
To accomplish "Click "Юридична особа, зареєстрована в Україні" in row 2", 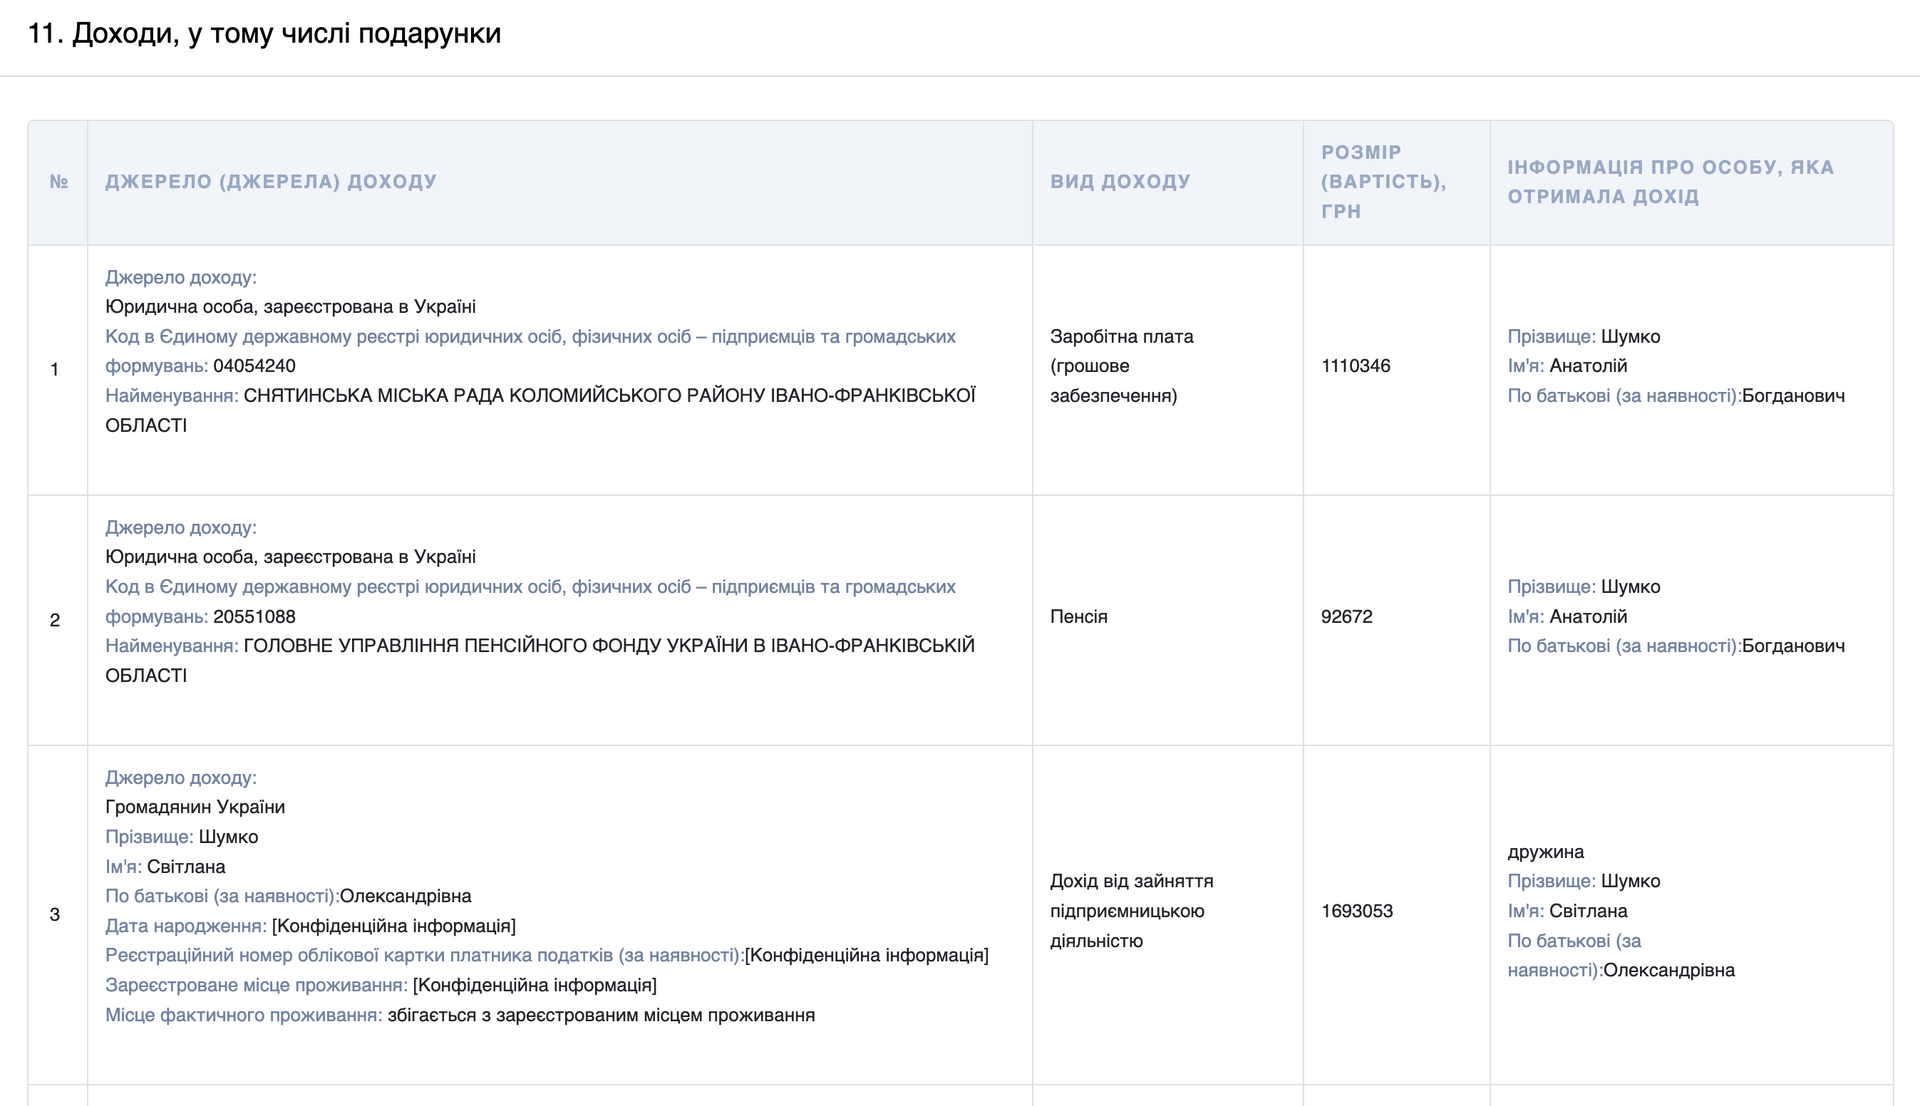I will pyautogui.click(x=290, y=557).
